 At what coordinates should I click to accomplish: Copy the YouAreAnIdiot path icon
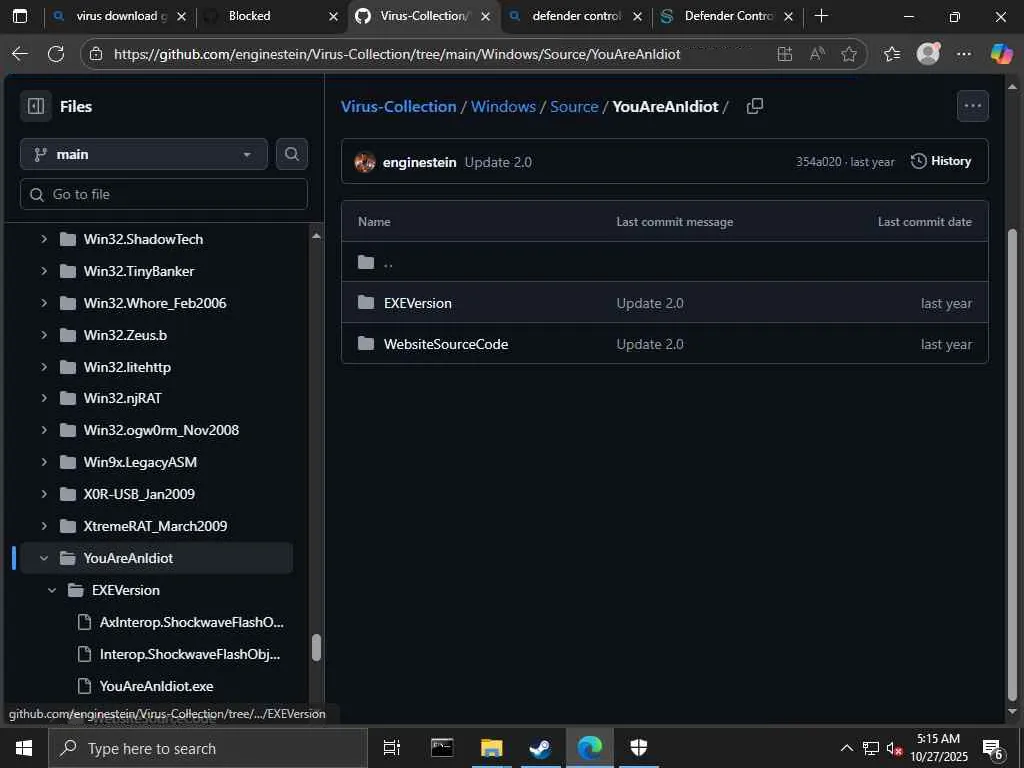coord(755,106)
